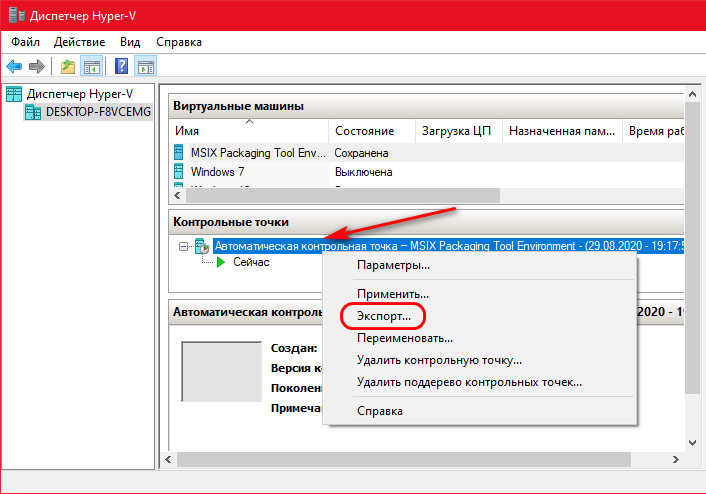Click the Диспетчер Hyper-V tree root icon
This screenshot has height=494, width=706.
click(x=14, y=94)
